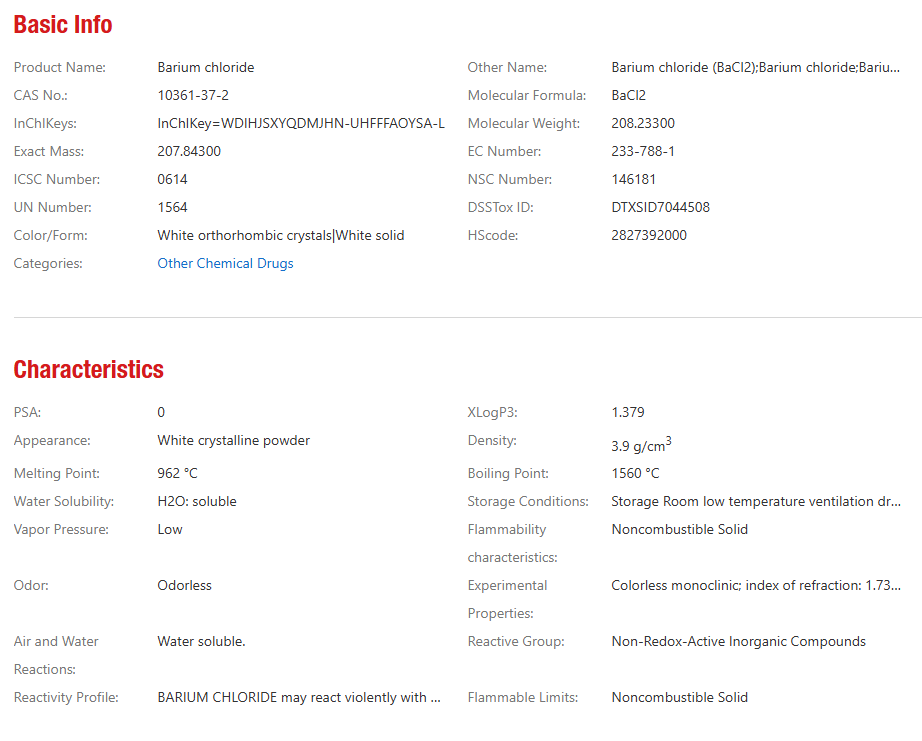Image resolution: width=922 pixels, height=741 pixels.
Task: Click the Molecular Weight value 208.23300
Action: (x=643, y=124)
